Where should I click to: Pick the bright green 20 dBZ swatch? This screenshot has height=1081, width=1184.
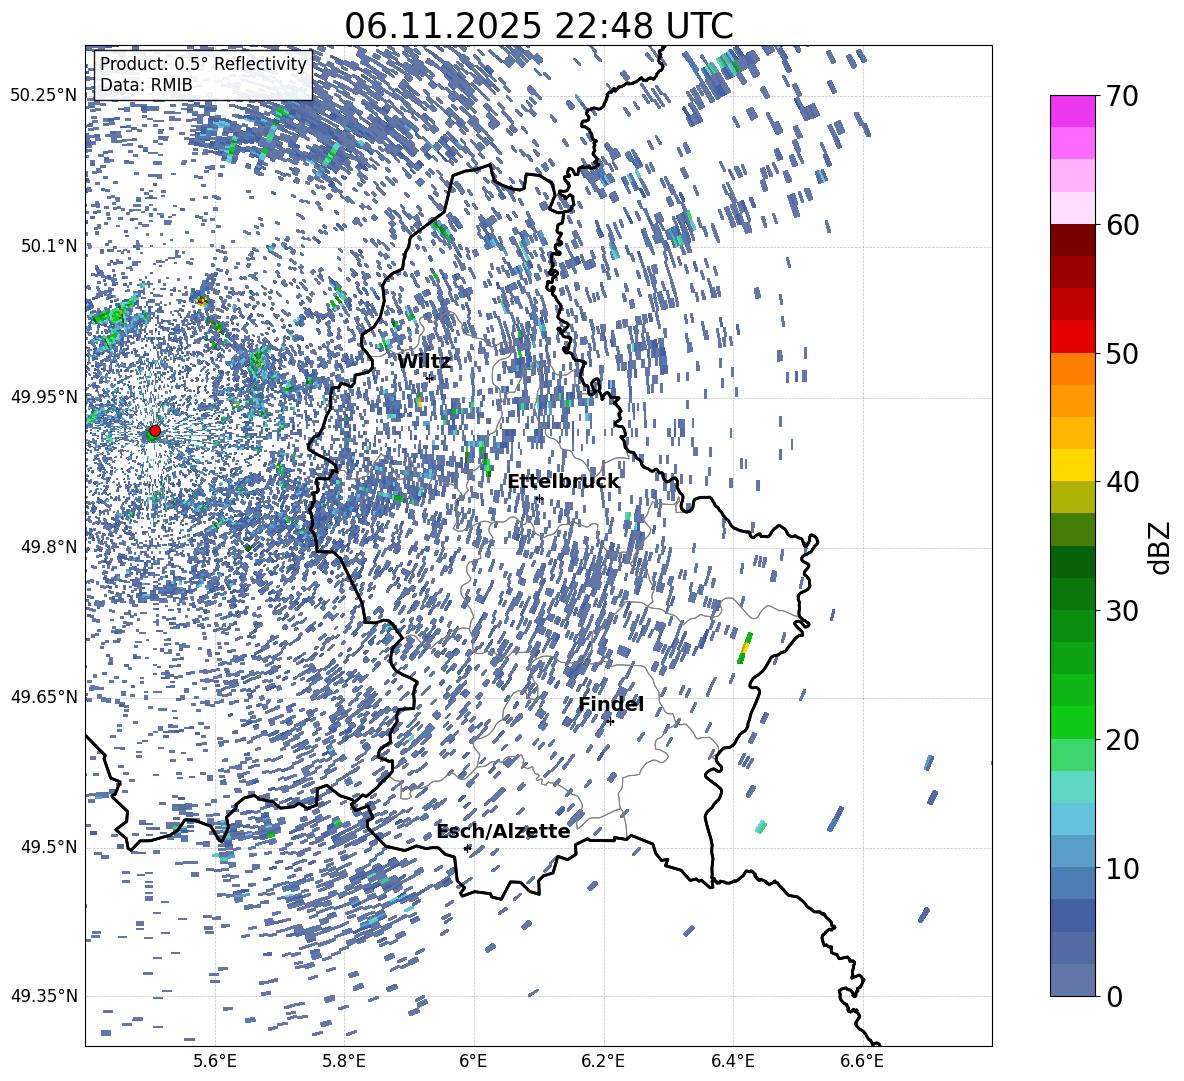tap(1072, 722)
